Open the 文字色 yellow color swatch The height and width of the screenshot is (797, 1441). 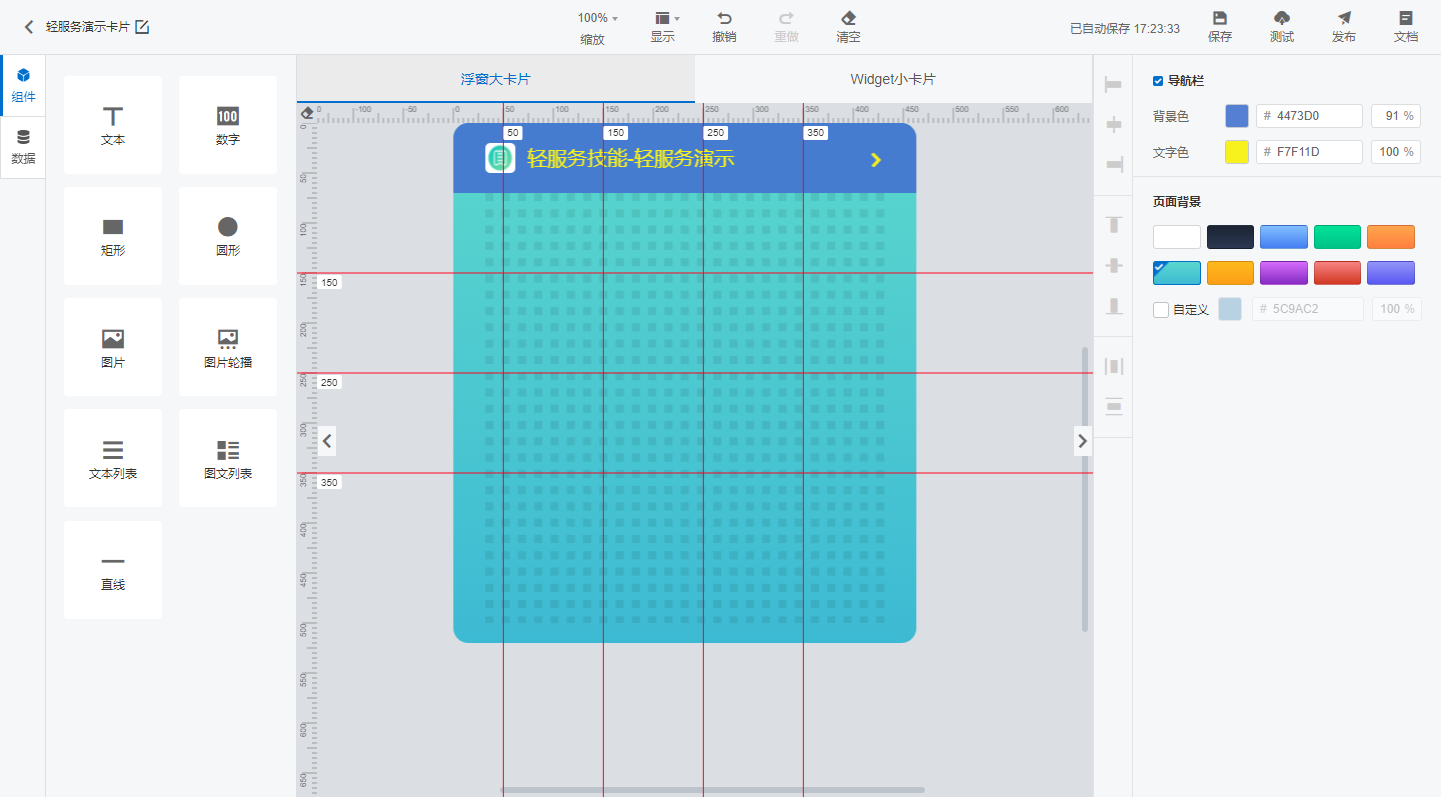1237,152
